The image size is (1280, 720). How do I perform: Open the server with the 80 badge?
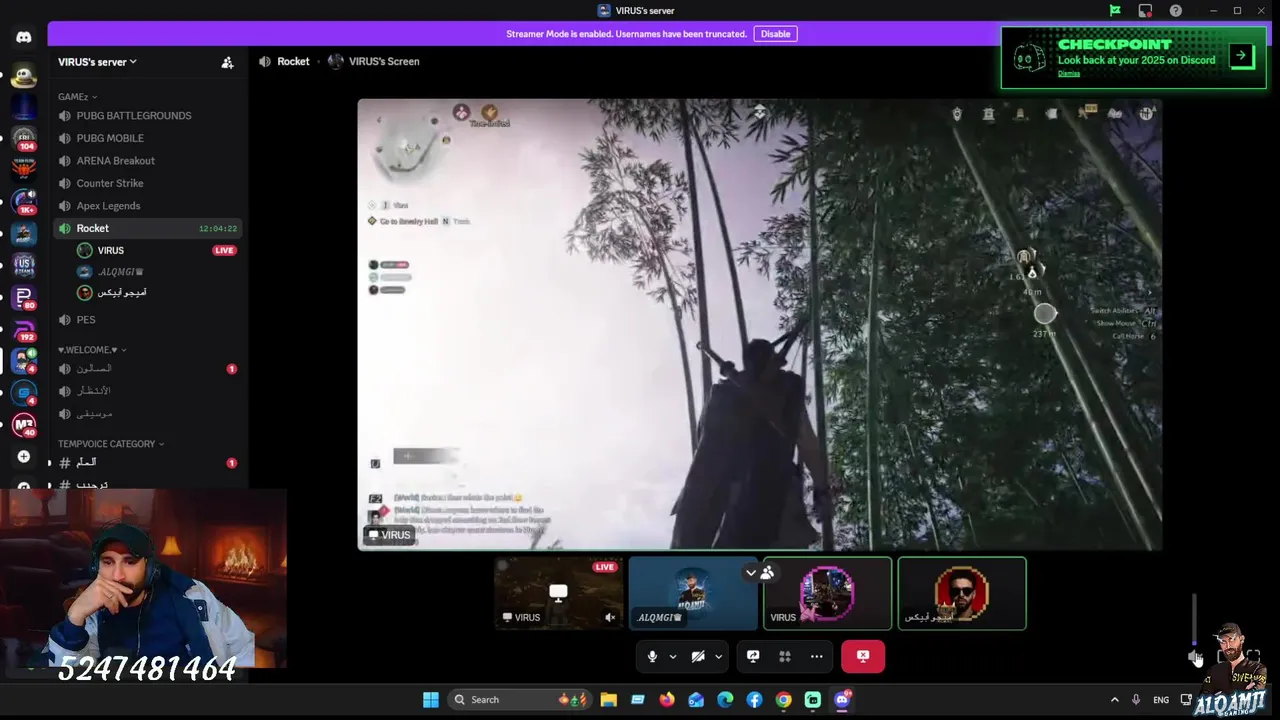(x=24, y=297)
